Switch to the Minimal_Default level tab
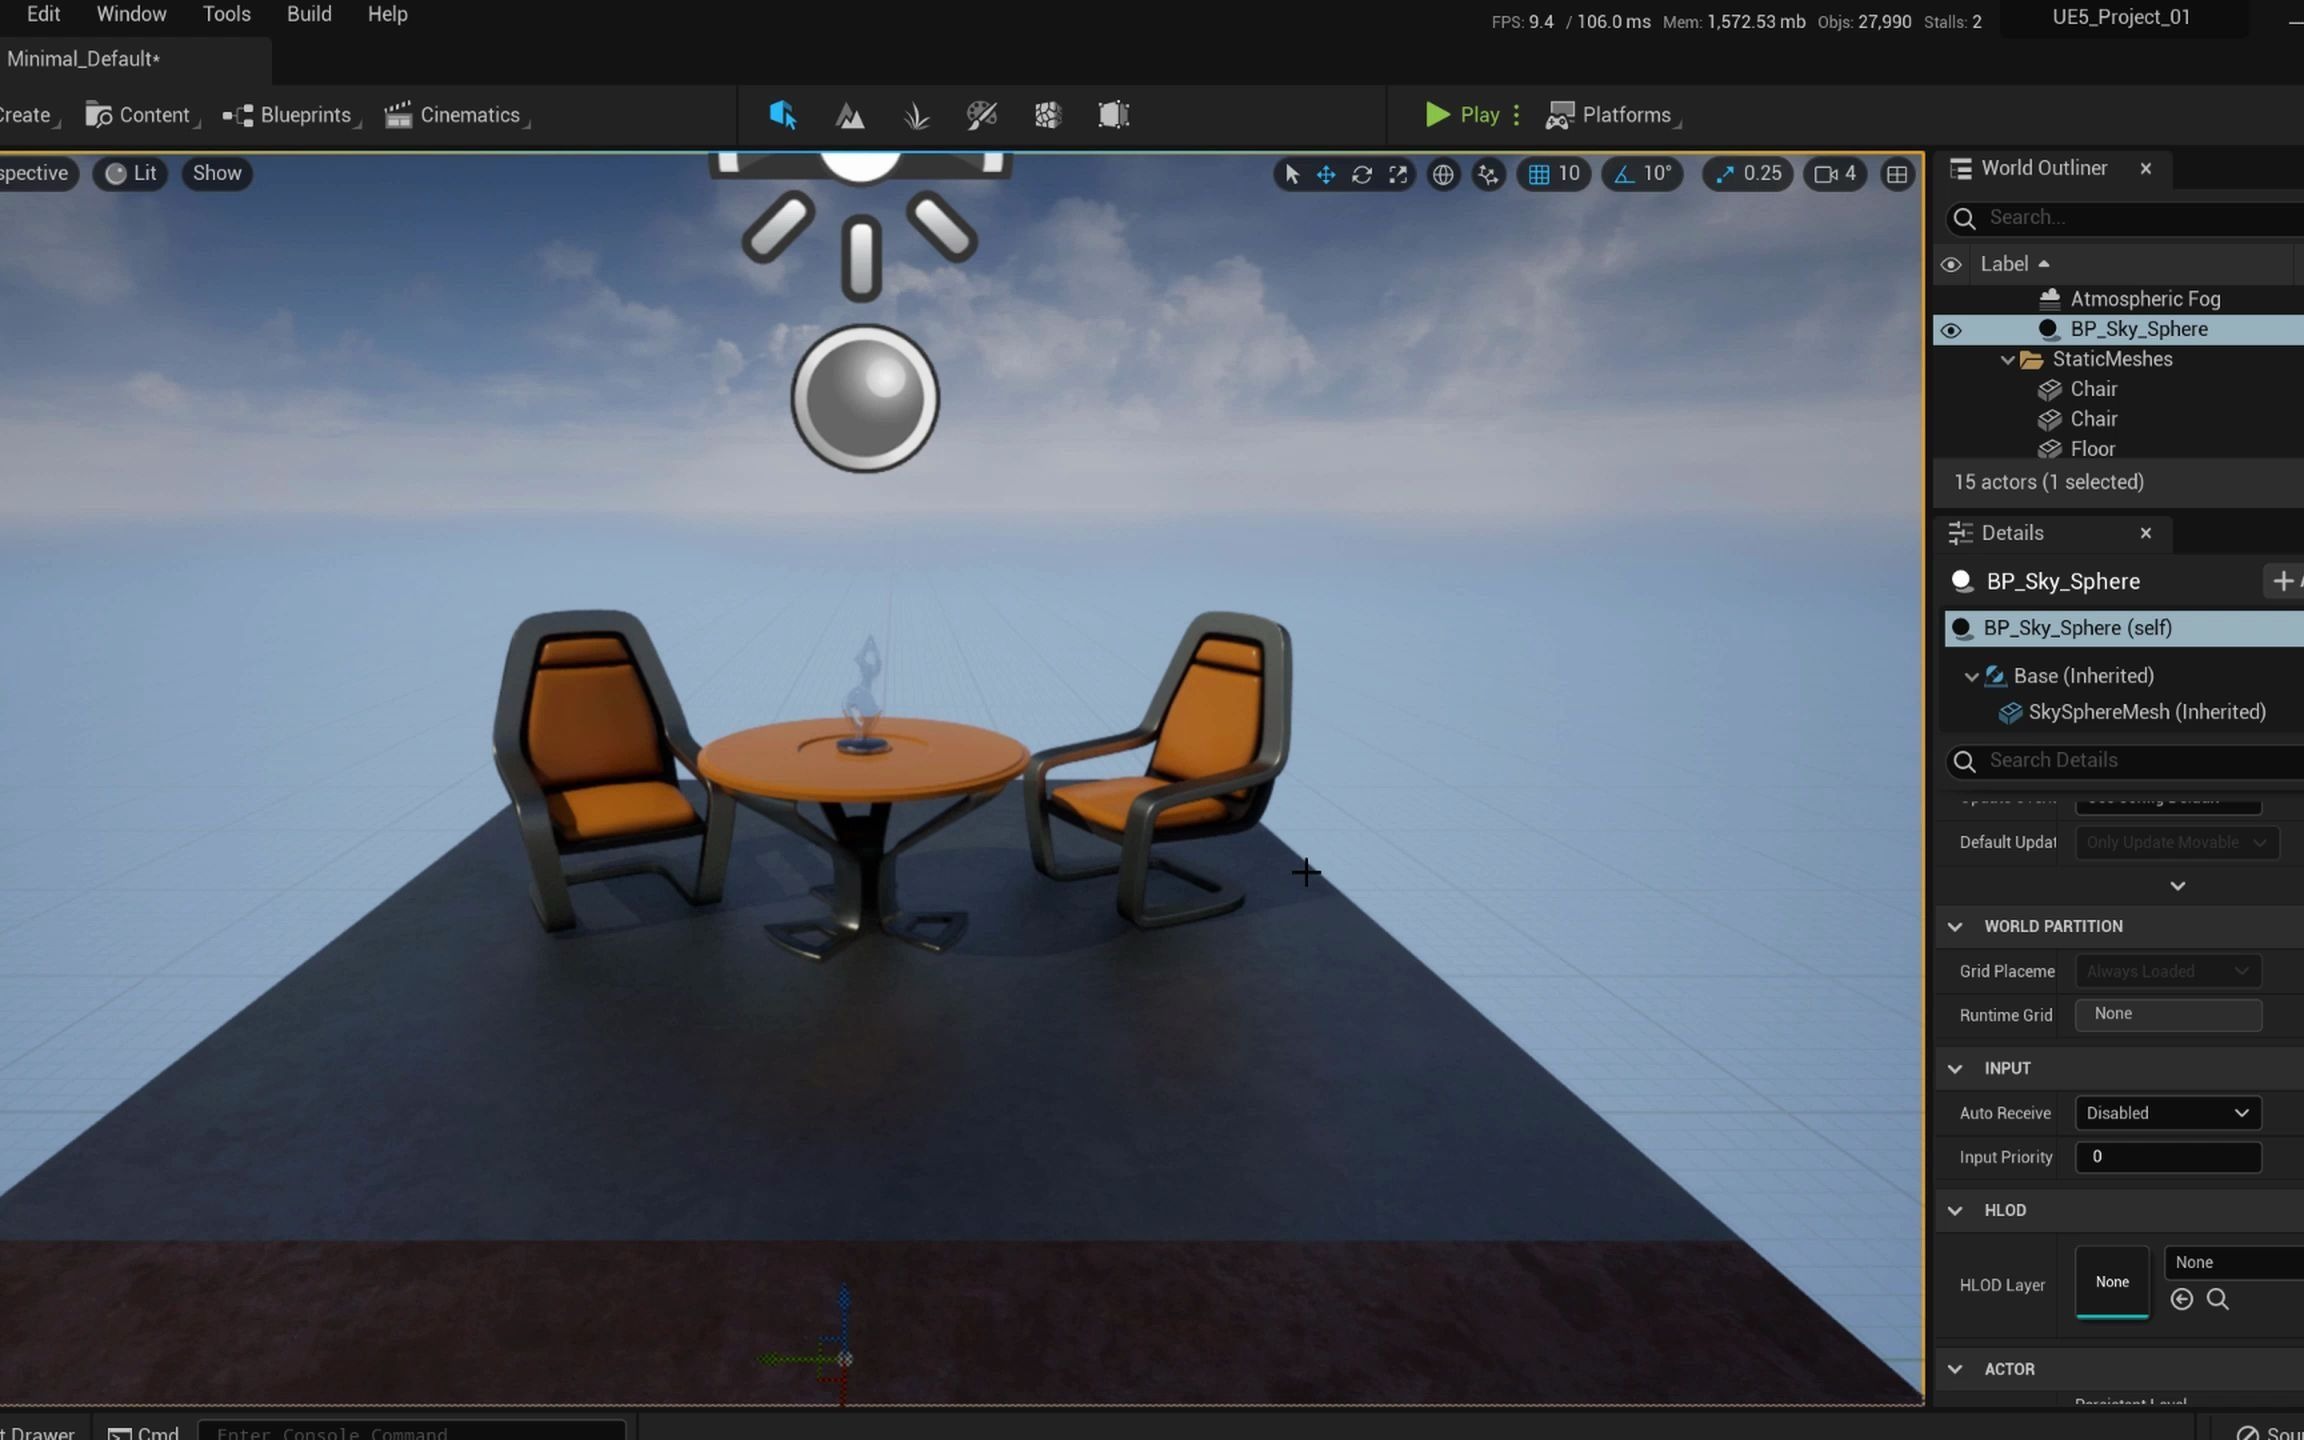This screenshot has height=1440, width=2304. click(x=82, y=58)
